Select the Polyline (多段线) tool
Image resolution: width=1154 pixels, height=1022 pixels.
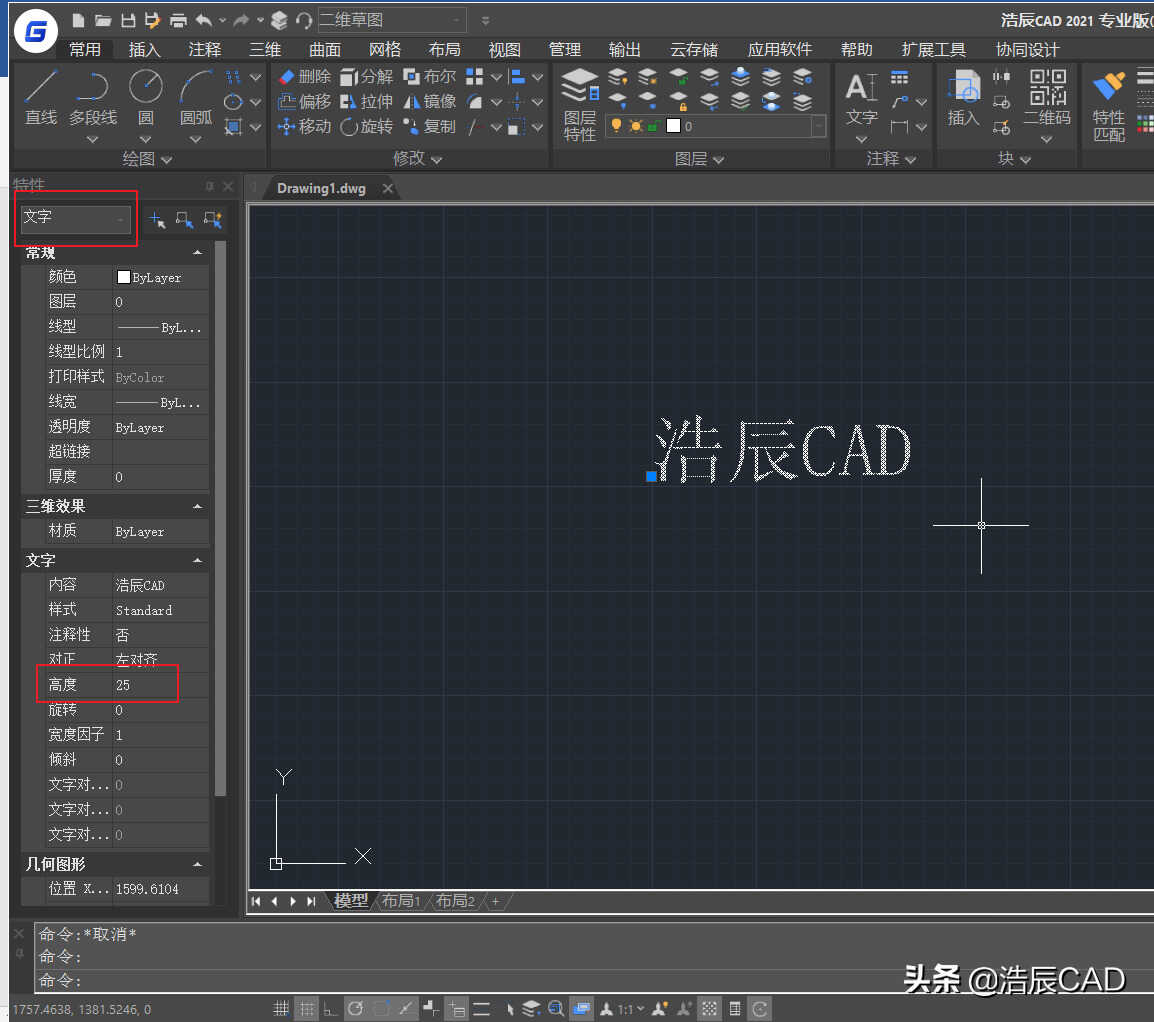[x=93, y=97]
